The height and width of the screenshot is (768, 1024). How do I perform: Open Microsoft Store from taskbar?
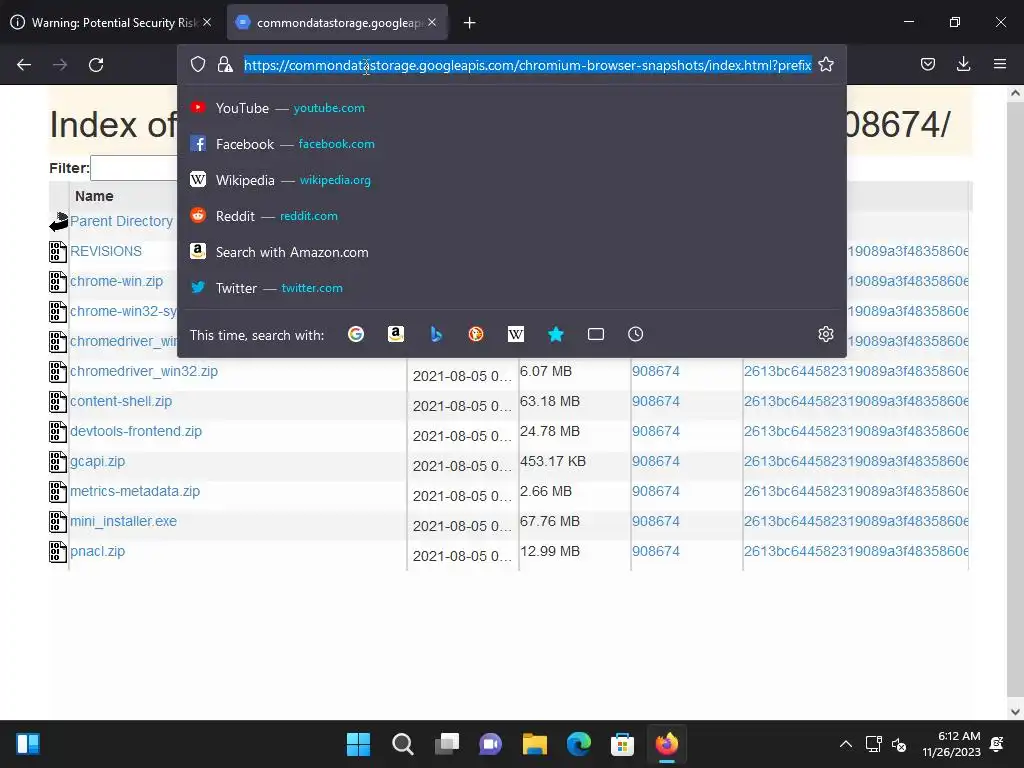point(622,744)
